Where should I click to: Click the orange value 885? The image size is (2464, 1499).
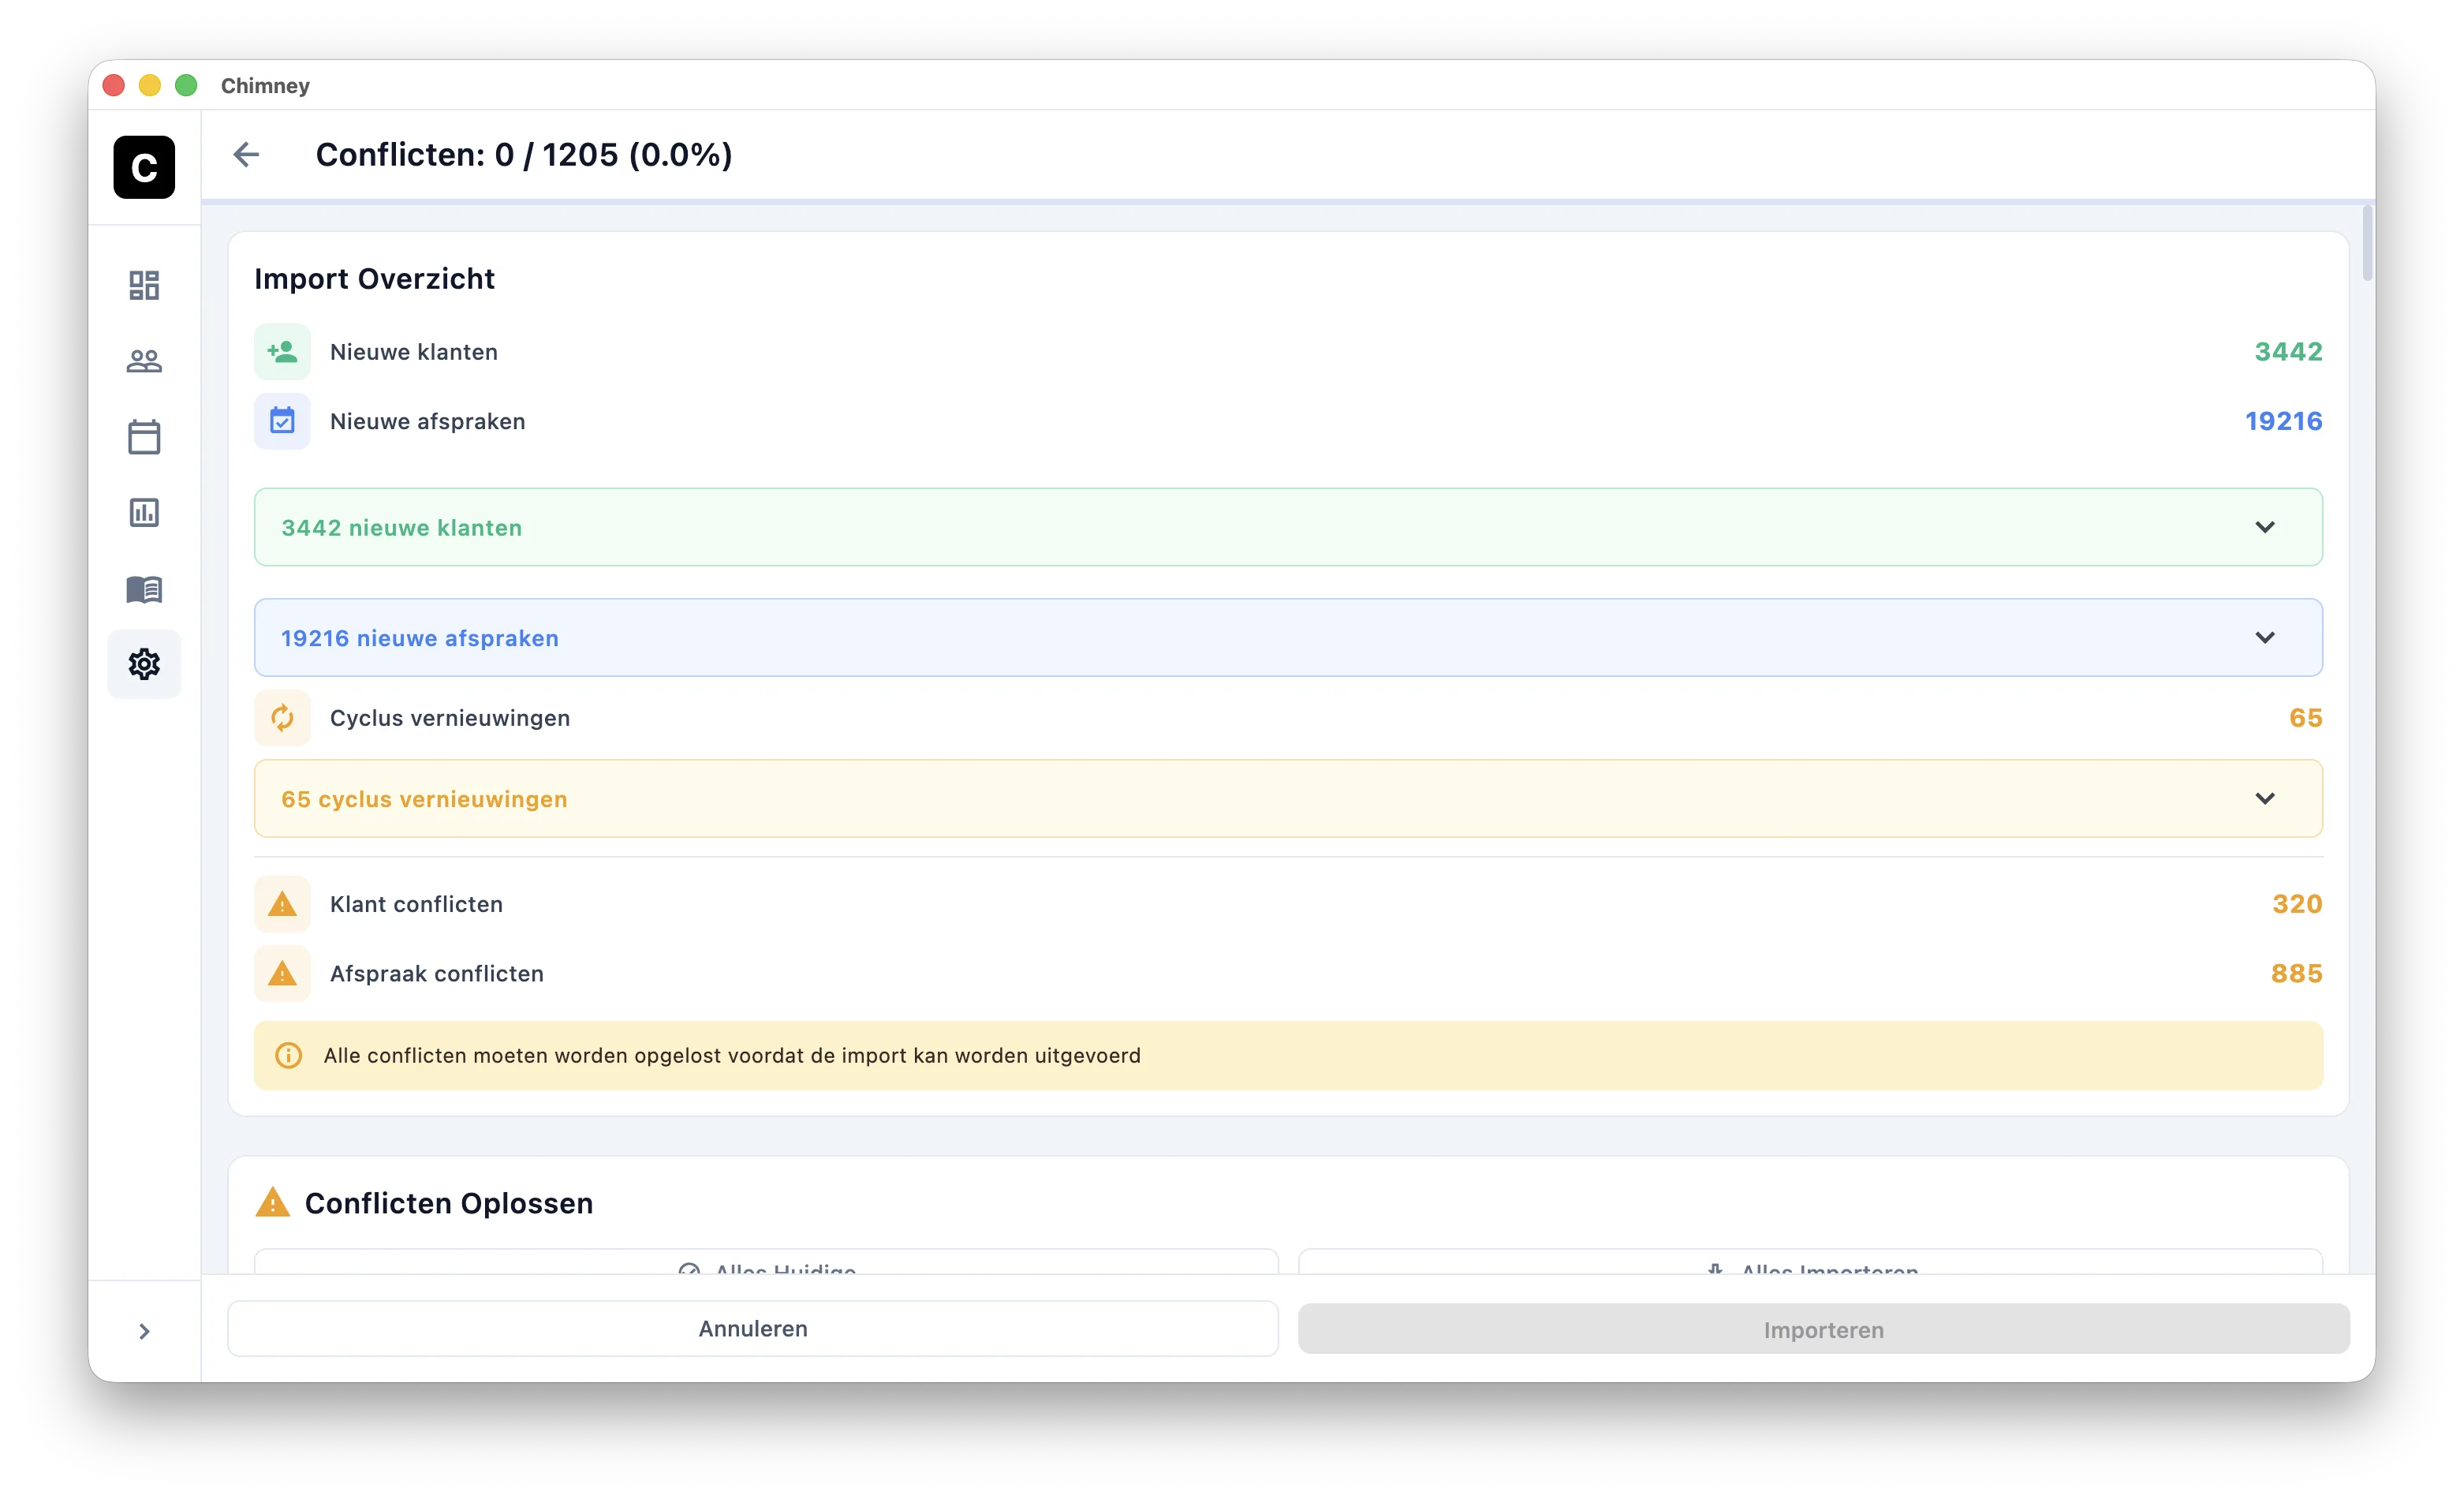click(2296, 974)
